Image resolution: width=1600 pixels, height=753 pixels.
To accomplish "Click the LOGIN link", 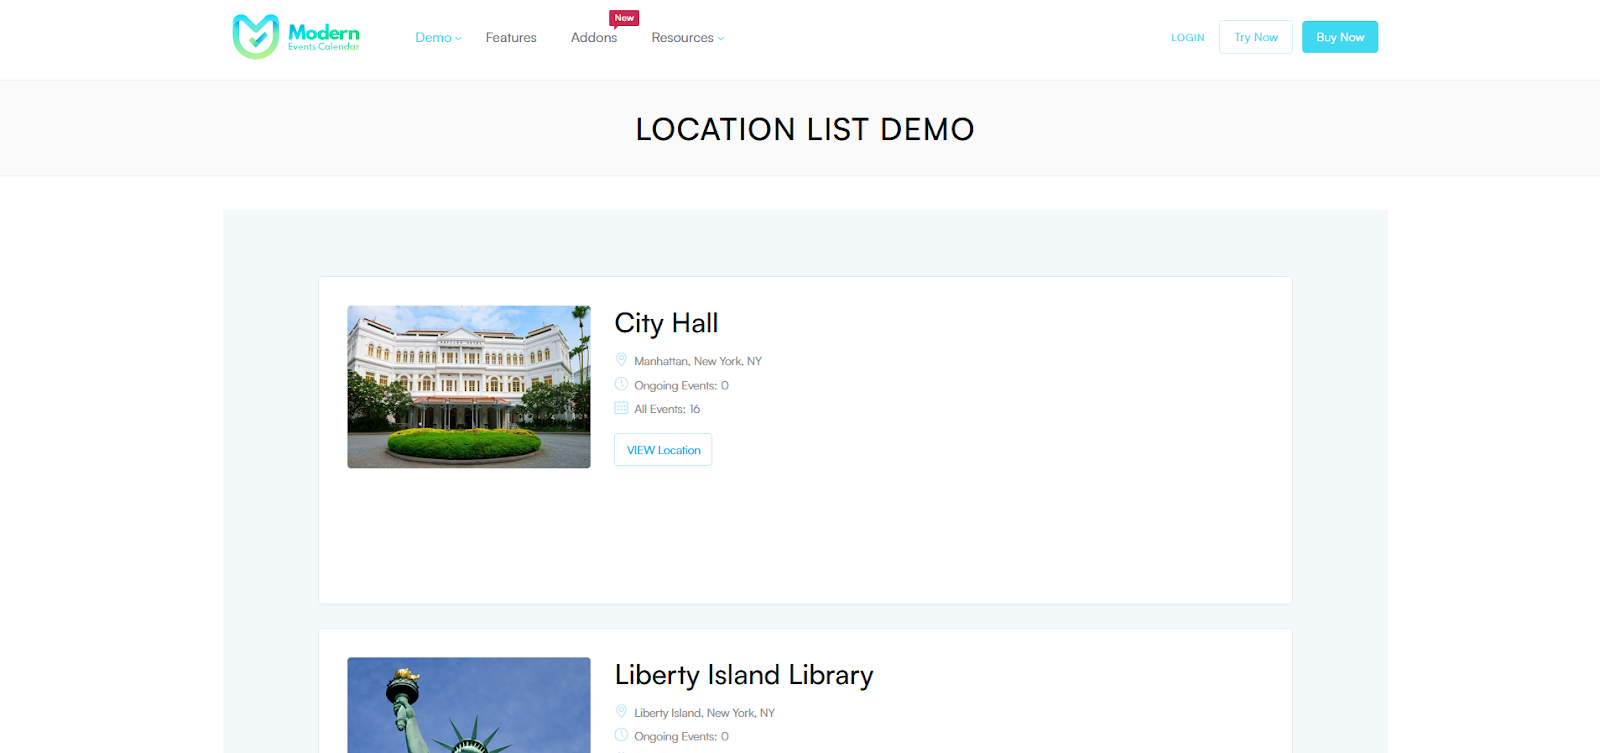I will click(x=1188, y=38).
